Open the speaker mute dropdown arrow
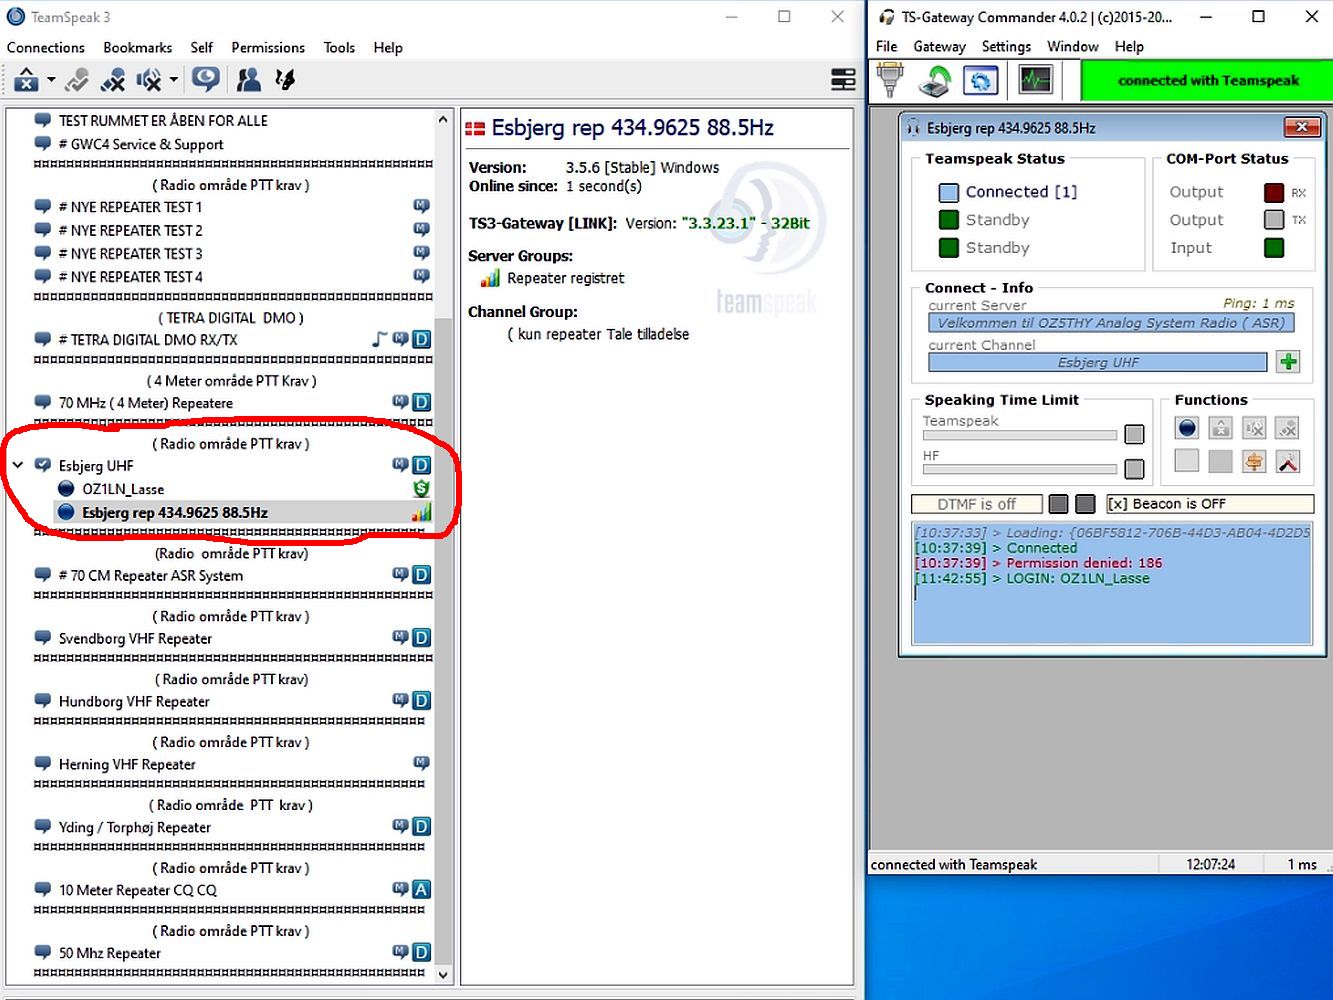1333x1000 pixels. 174,80
